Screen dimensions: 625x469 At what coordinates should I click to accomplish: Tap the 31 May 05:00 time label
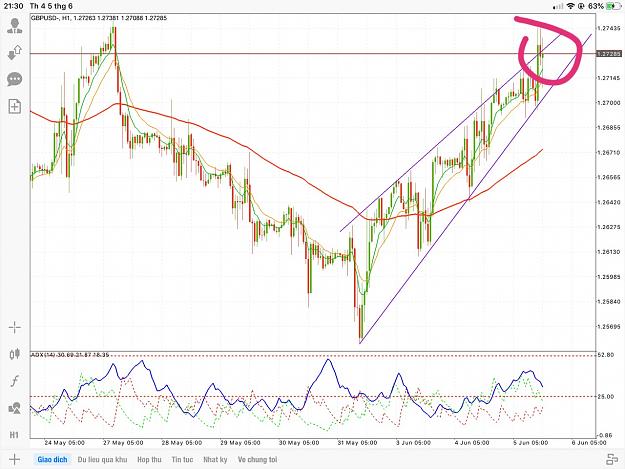[357, 443]
